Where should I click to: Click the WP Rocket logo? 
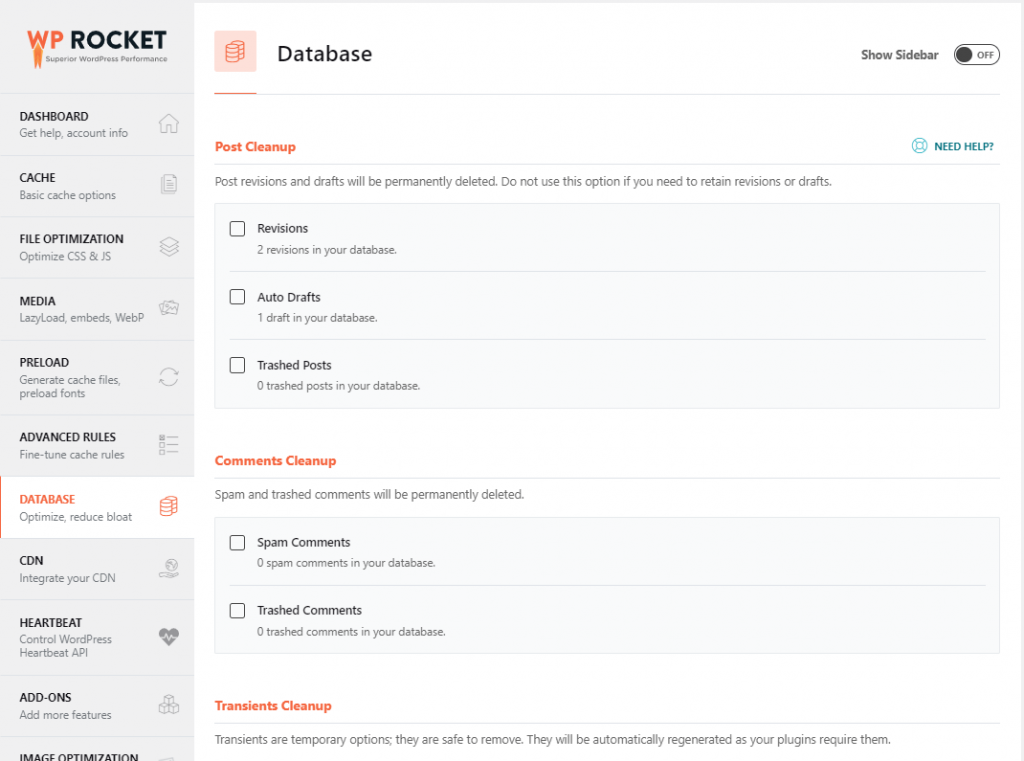[x=95, y=45]
